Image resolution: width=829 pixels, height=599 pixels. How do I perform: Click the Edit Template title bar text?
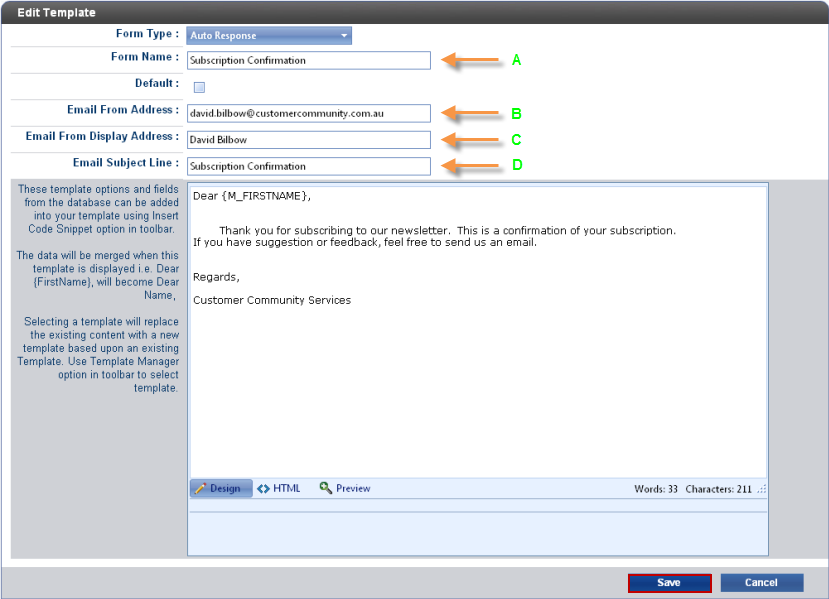[56, 13]
